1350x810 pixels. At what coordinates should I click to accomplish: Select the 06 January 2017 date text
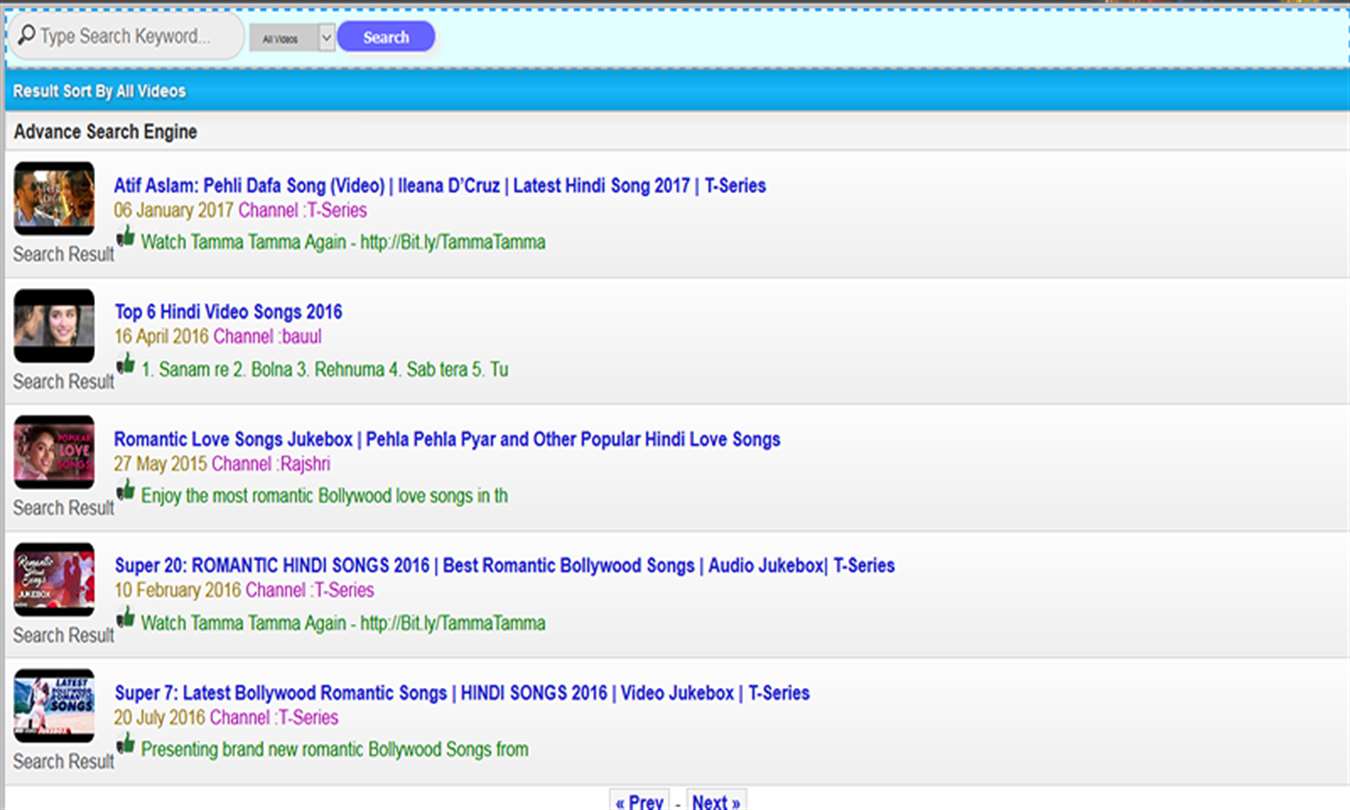coord(174,210)
